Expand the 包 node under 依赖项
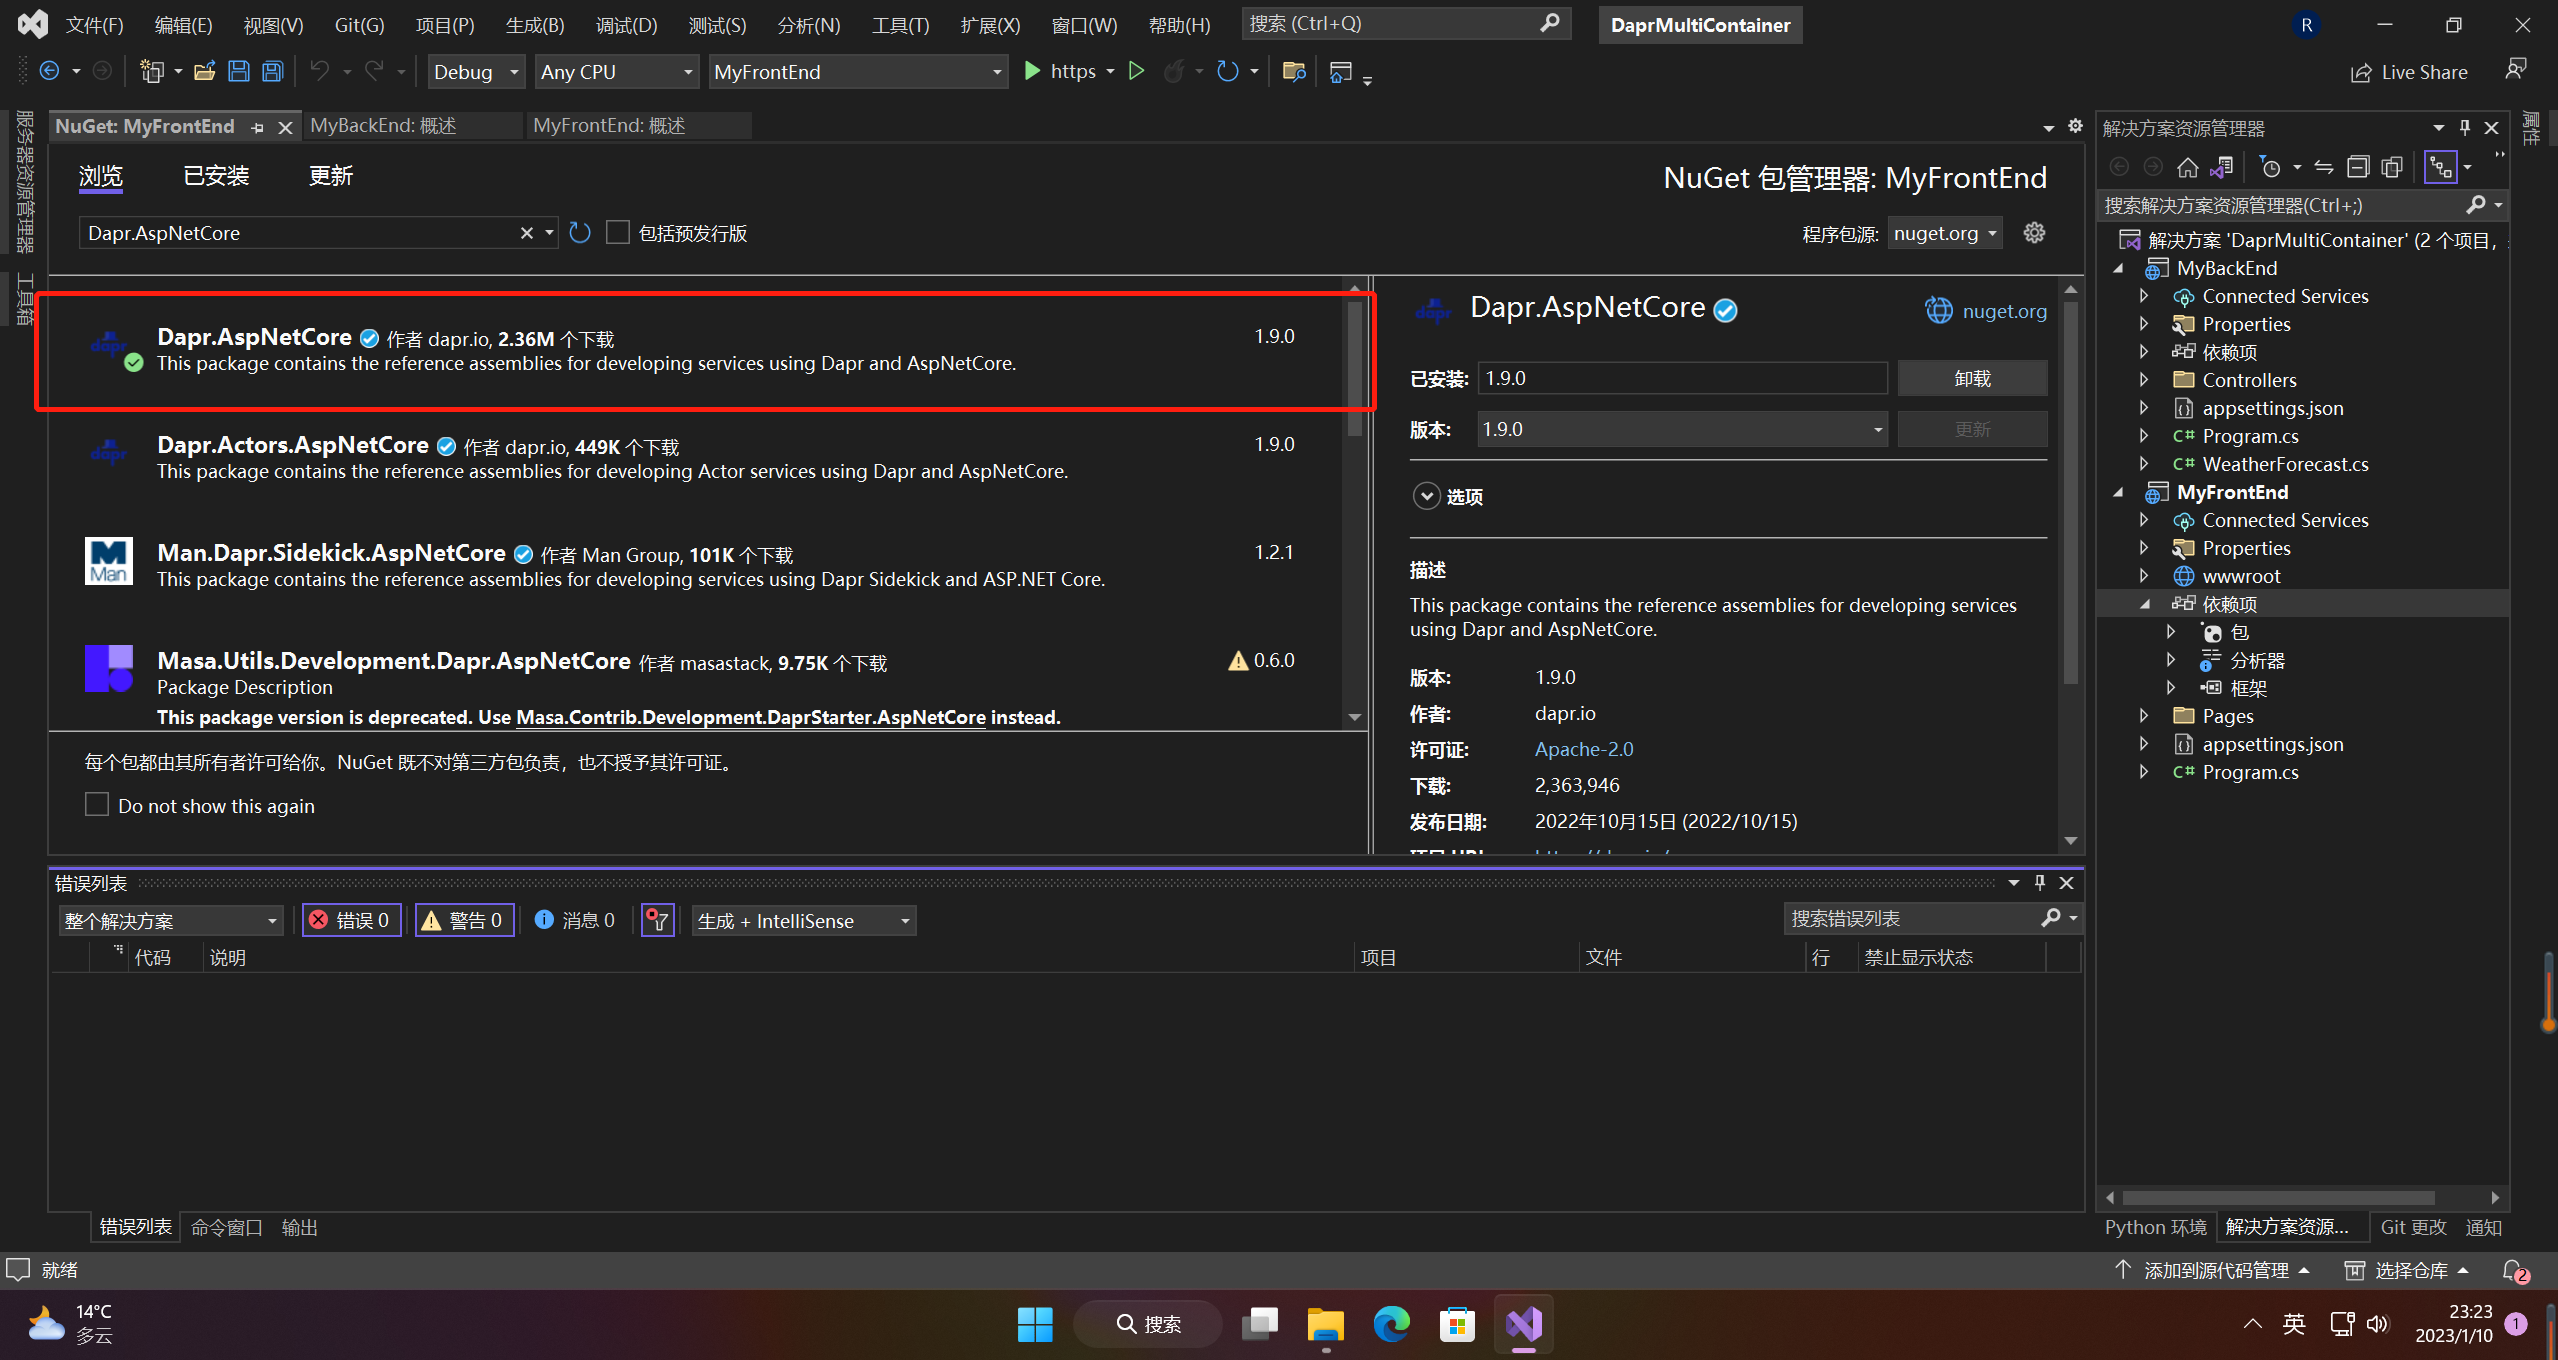The image size is (2558, 1360). tap(2170, 632)
